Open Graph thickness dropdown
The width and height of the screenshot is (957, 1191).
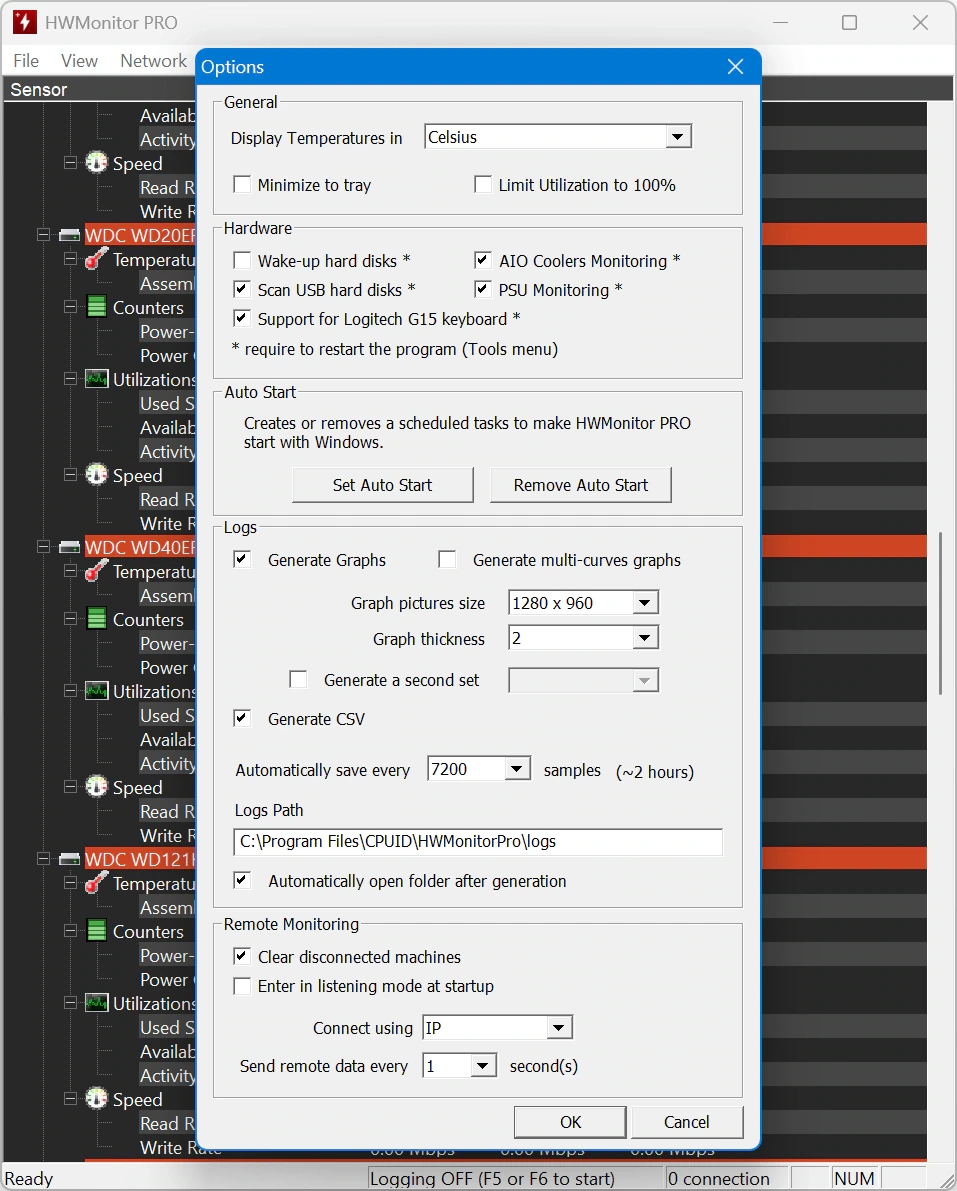tap(645, 638)
